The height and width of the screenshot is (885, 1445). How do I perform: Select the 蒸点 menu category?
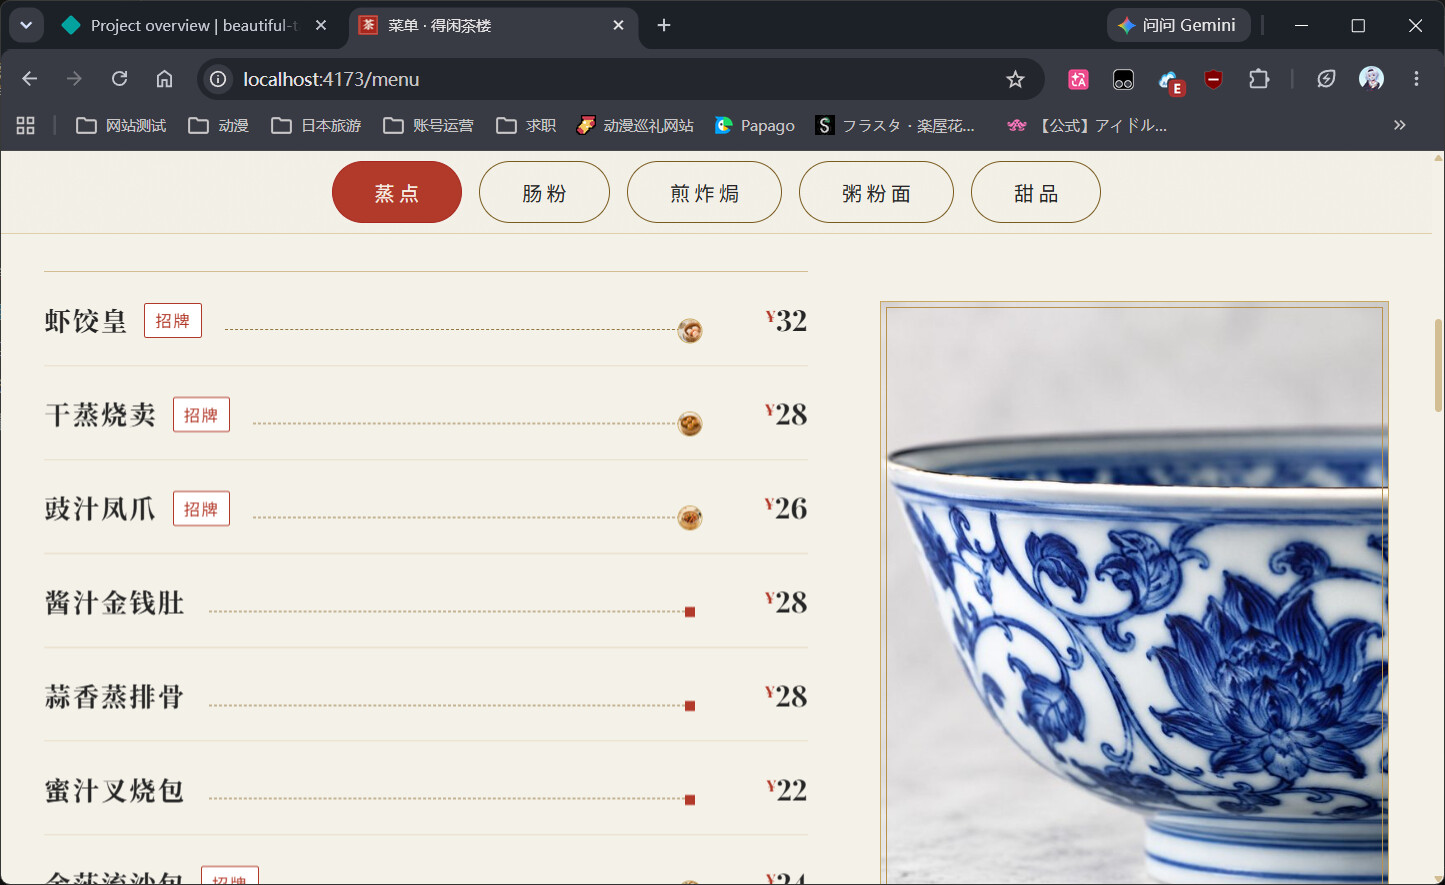point(397,193)
